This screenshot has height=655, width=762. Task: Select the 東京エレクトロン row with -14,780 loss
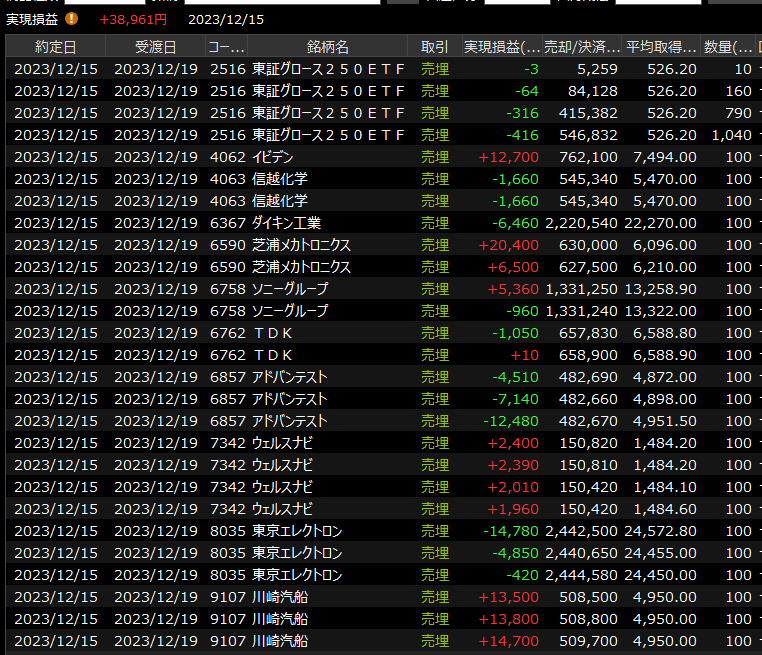coord(297,531)
